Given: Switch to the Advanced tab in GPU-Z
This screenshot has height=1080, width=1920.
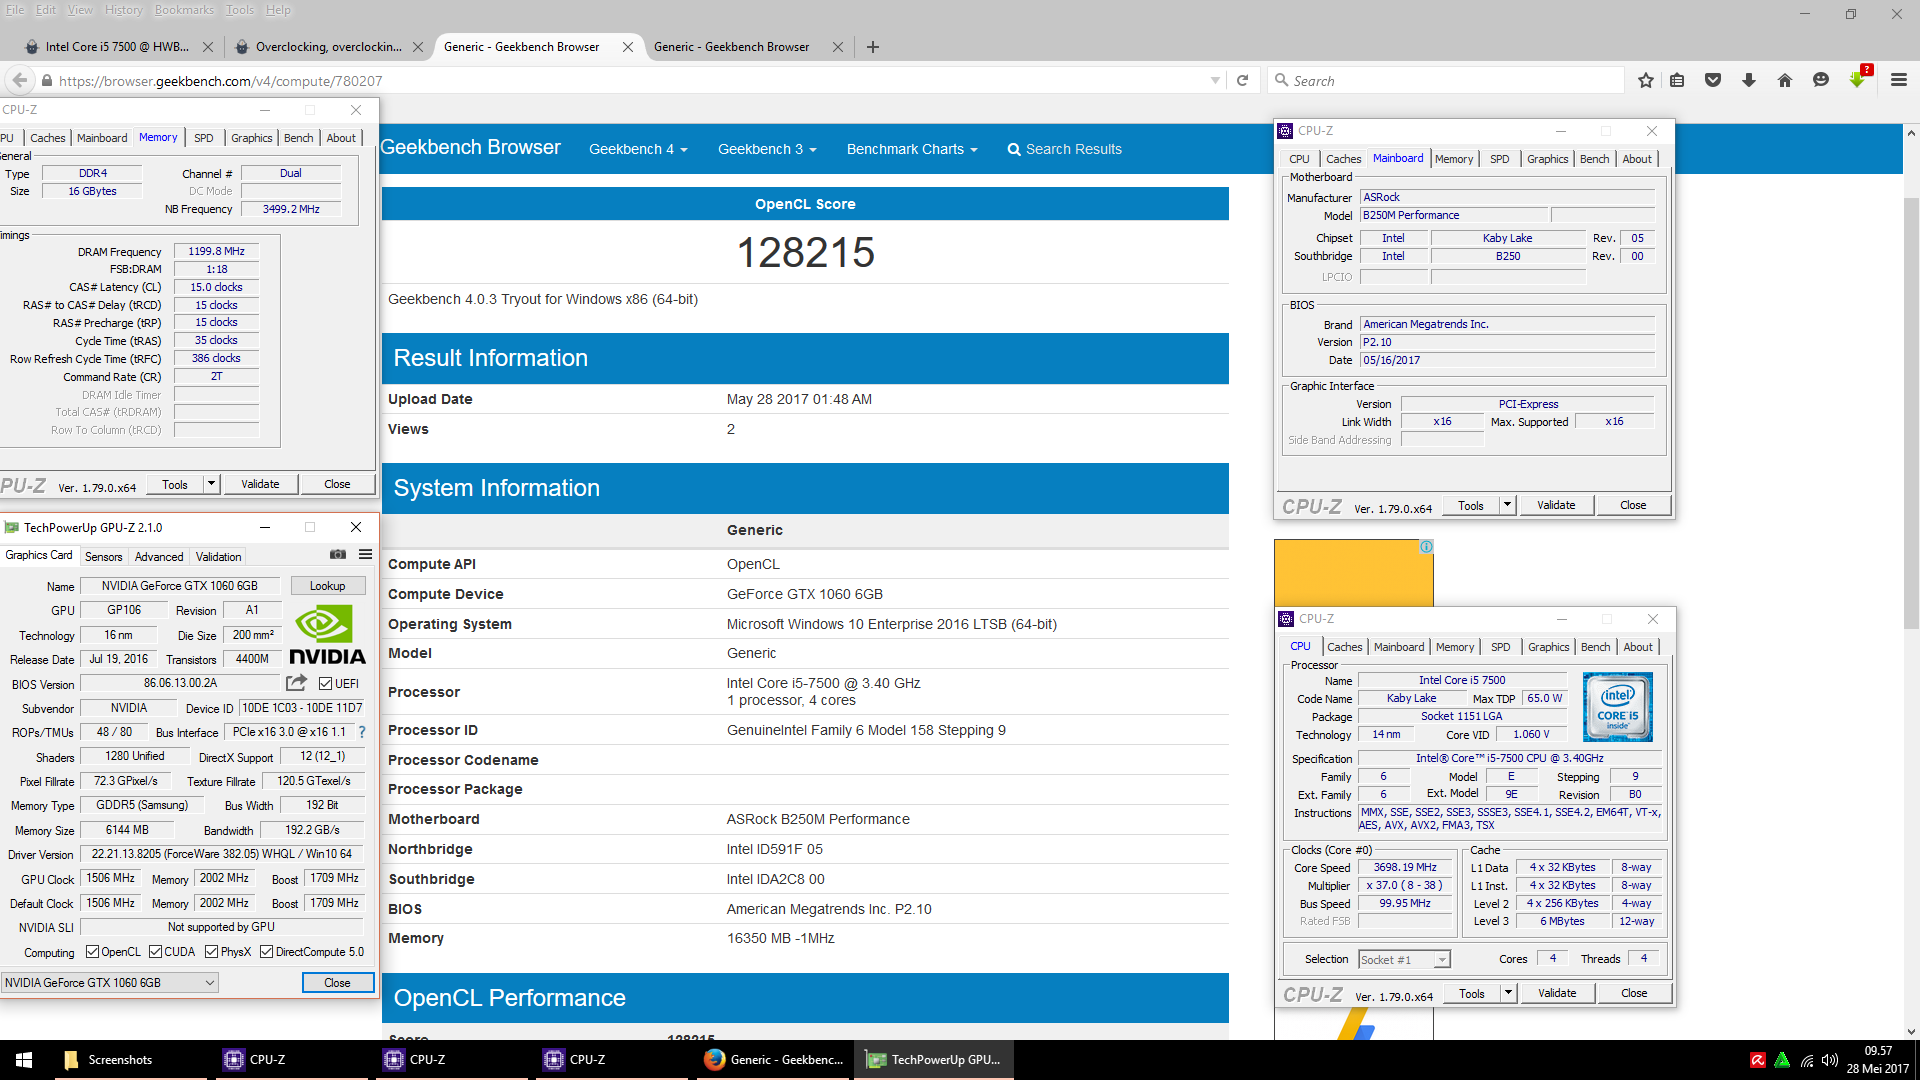Looking at the screenshot, I should [159, 557].
